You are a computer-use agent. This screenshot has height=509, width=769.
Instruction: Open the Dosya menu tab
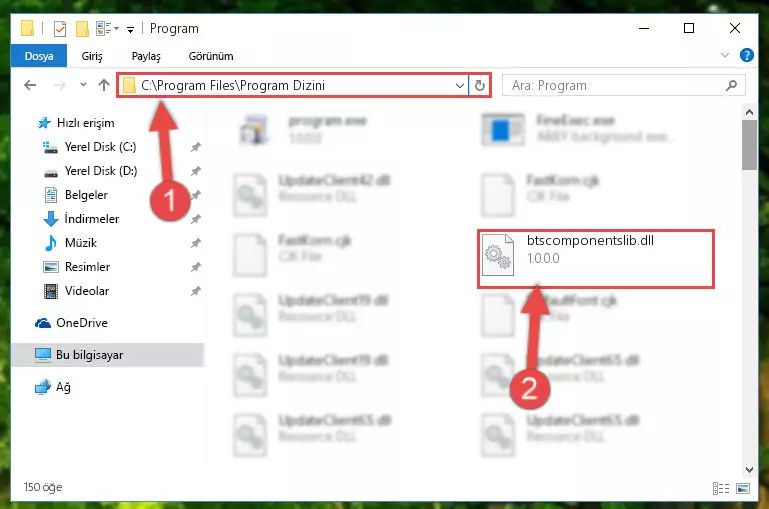[x=39, y=56]
